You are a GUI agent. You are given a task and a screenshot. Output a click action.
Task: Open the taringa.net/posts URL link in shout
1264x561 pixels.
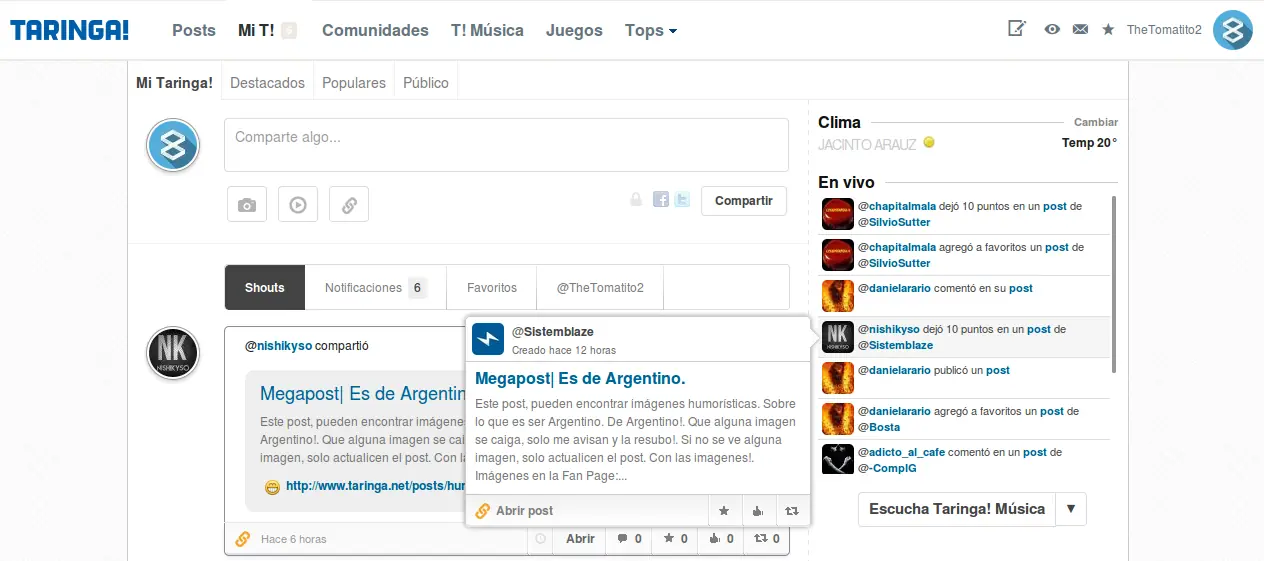[375, 486]
